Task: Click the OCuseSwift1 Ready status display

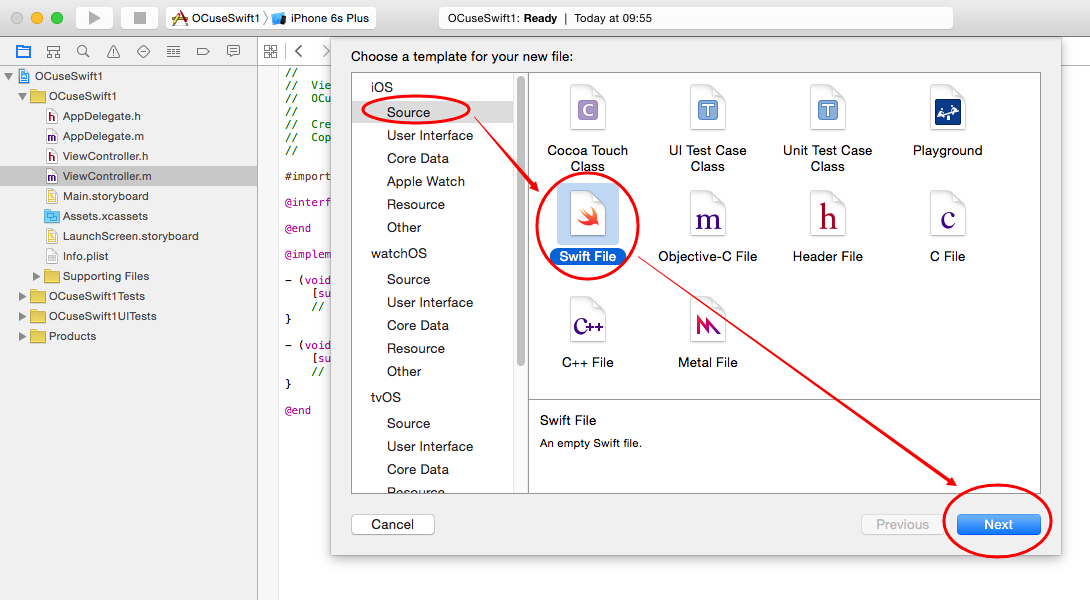Action: point(696,18)
